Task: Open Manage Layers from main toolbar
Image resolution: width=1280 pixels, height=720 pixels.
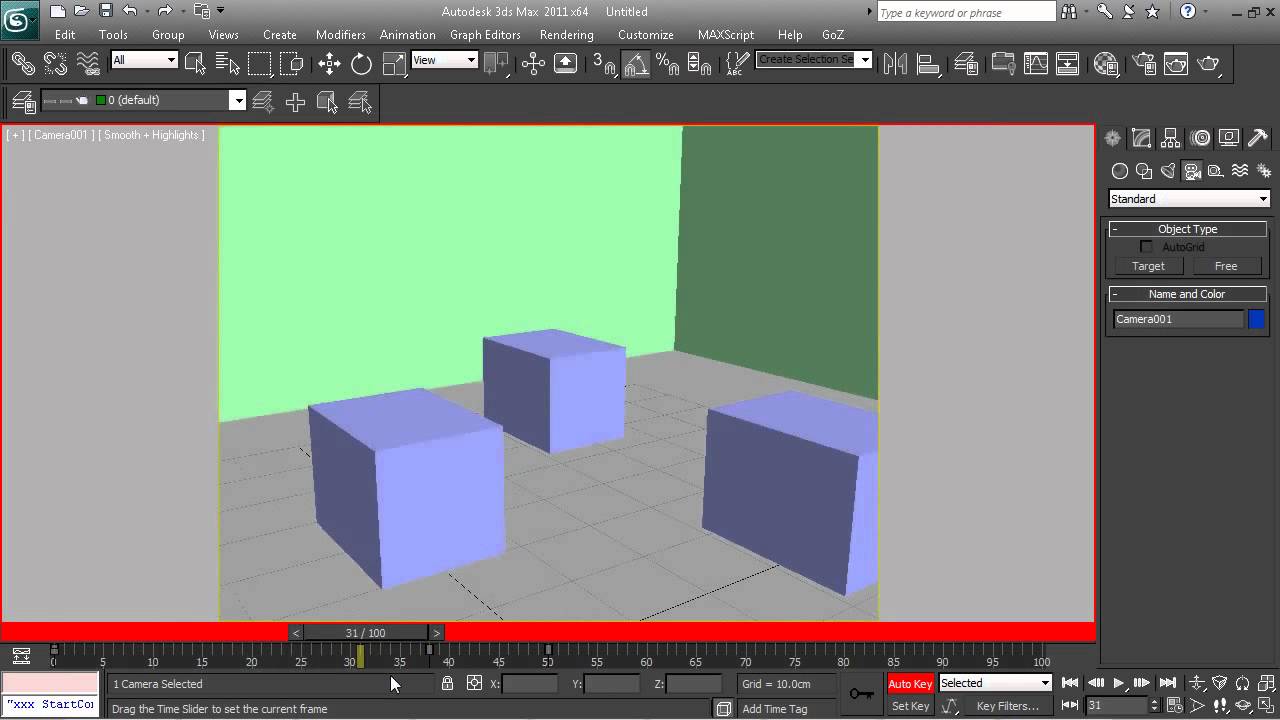Action: [x=965, y=64]
